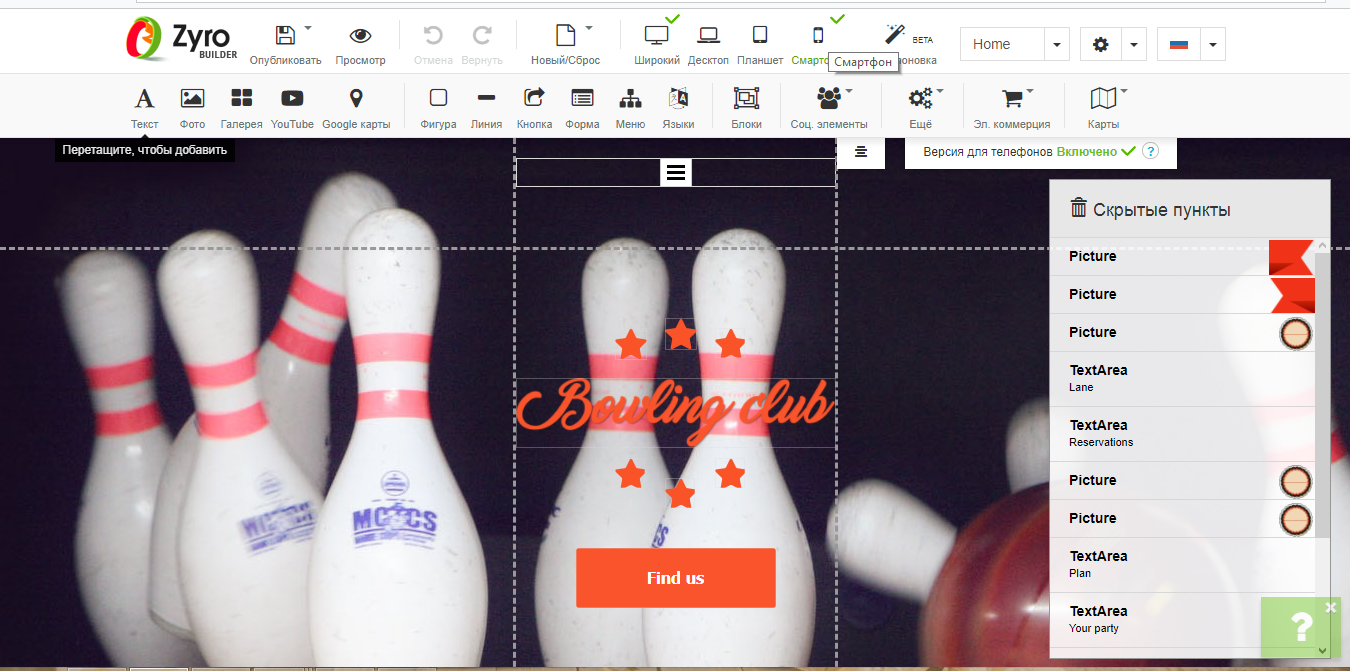Image resolution: width=1350 pixels, height=671 pixels.
Task: Select the Bowling club title text
Action: coord(675,412)
